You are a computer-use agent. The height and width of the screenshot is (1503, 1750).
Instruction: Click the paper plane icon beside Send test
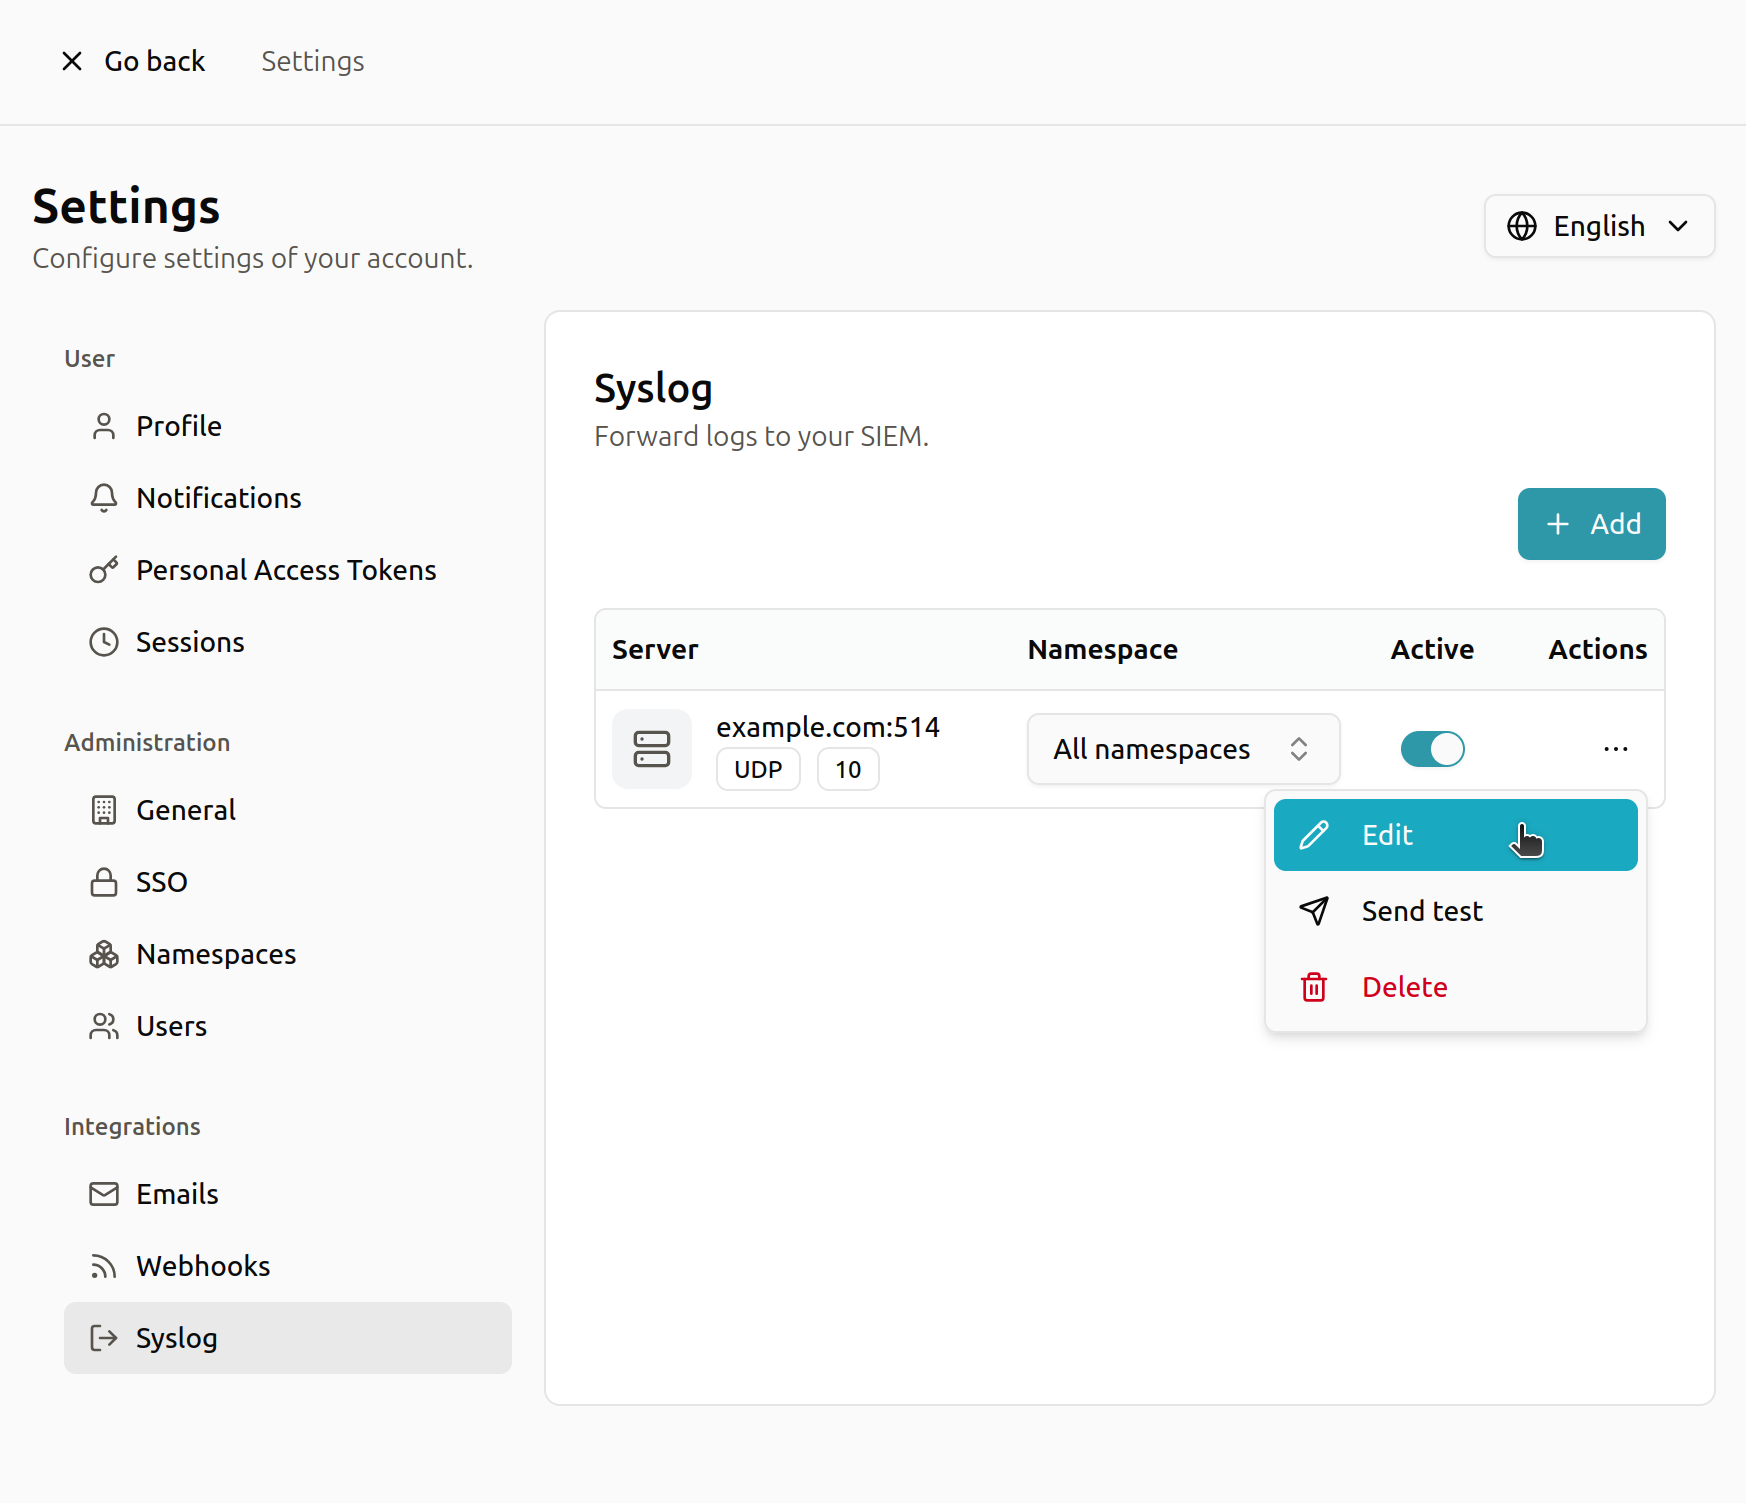(1313, 911)
